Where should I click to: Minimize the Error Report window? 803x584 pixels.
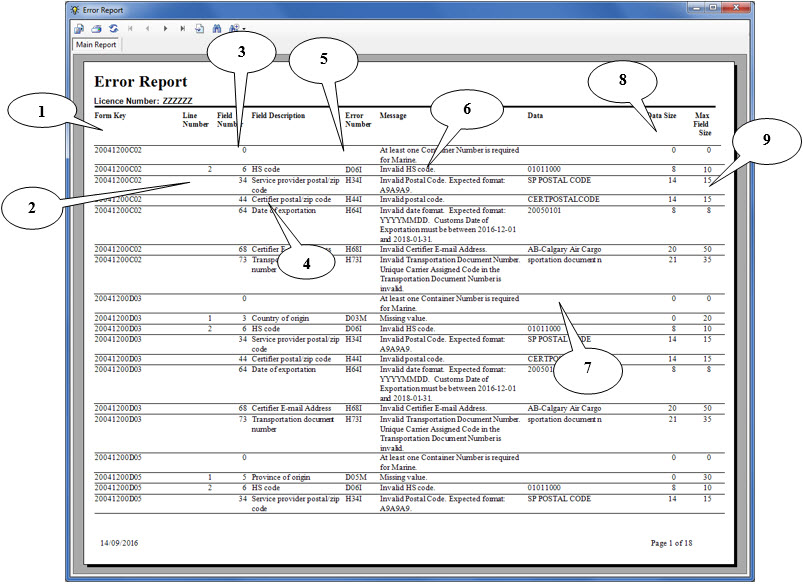pyautogui.click(x=696, y=8)
